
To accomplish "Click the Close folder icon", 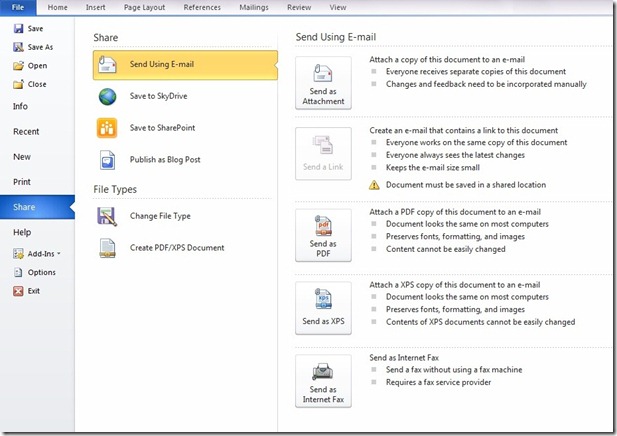I will [x=18, y=84].
